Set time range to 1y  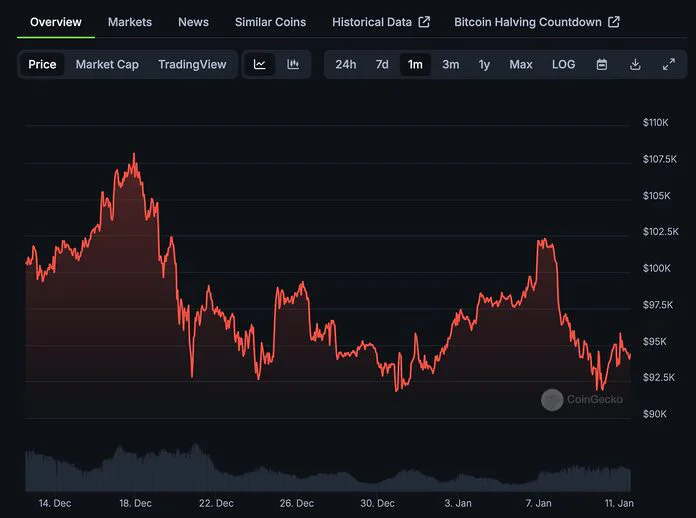[484, 65]
